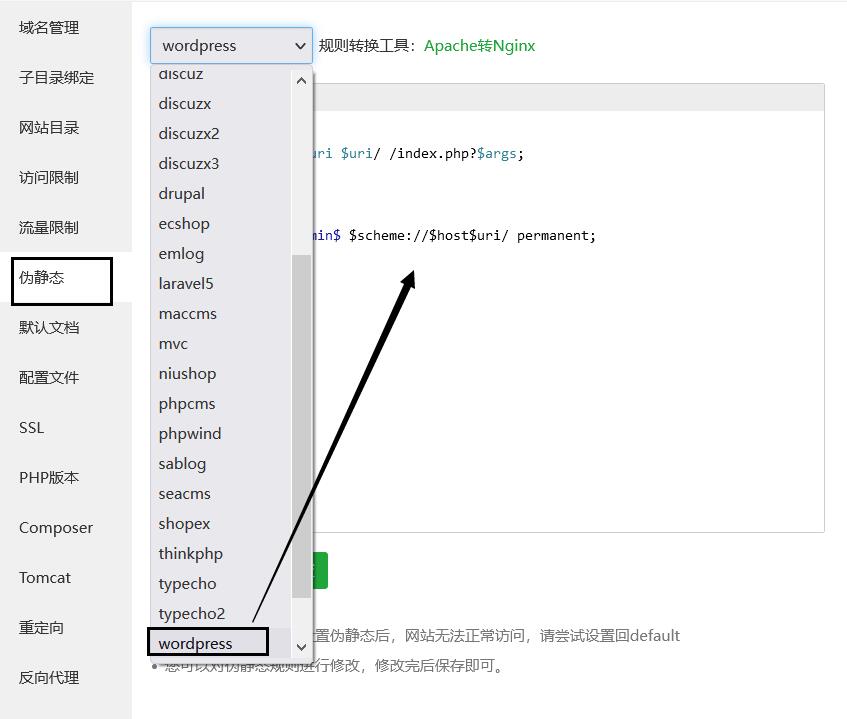
Task: Choose the sablog option
Action: (x=221, y=463)
